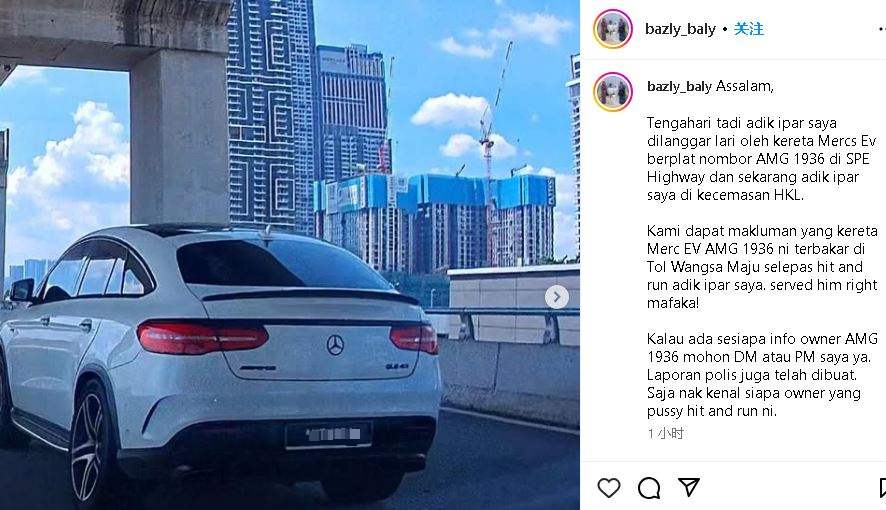Click the caption text about SPE Highway
886x510 pixels.
click(761, 159)
